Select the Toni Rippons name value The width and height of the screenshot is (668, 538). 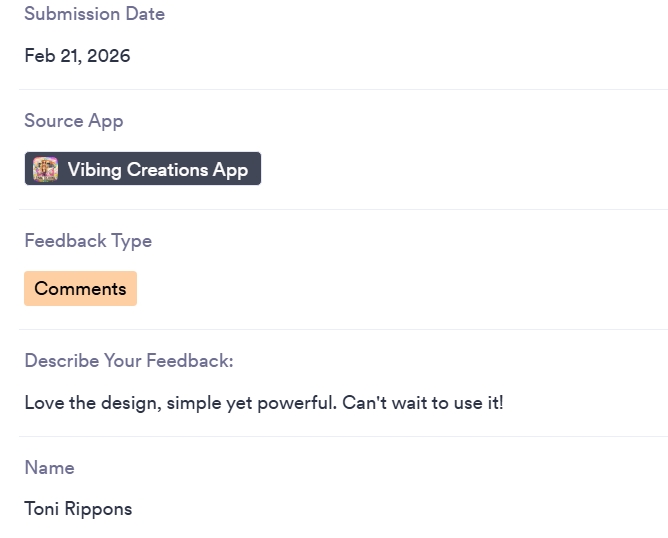(x=78, y=509)
